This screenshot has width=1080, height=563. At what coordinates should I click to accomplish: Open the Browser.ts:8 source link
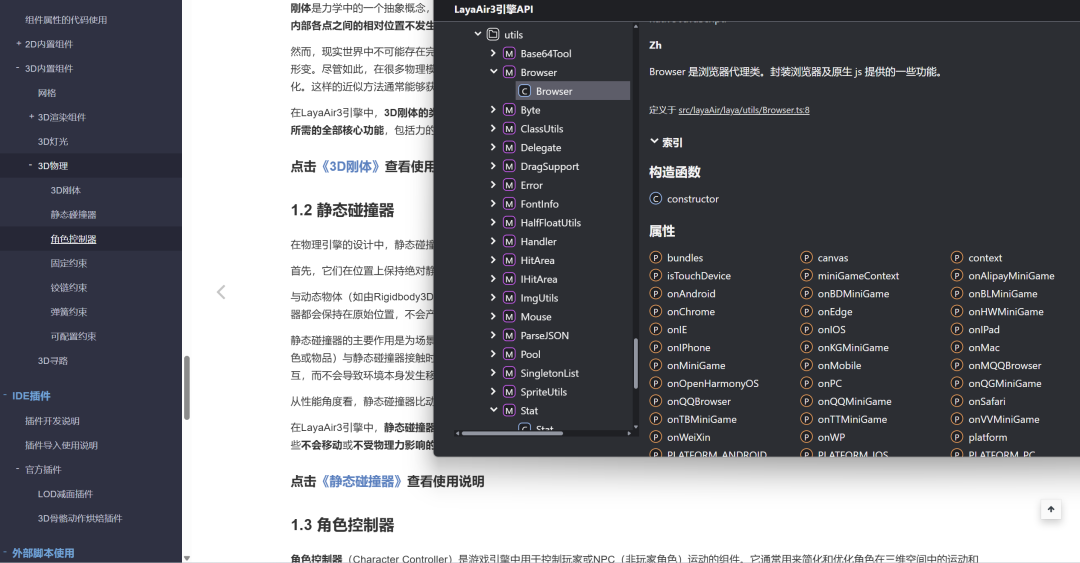pyautogui.click(x=744, y=110)
